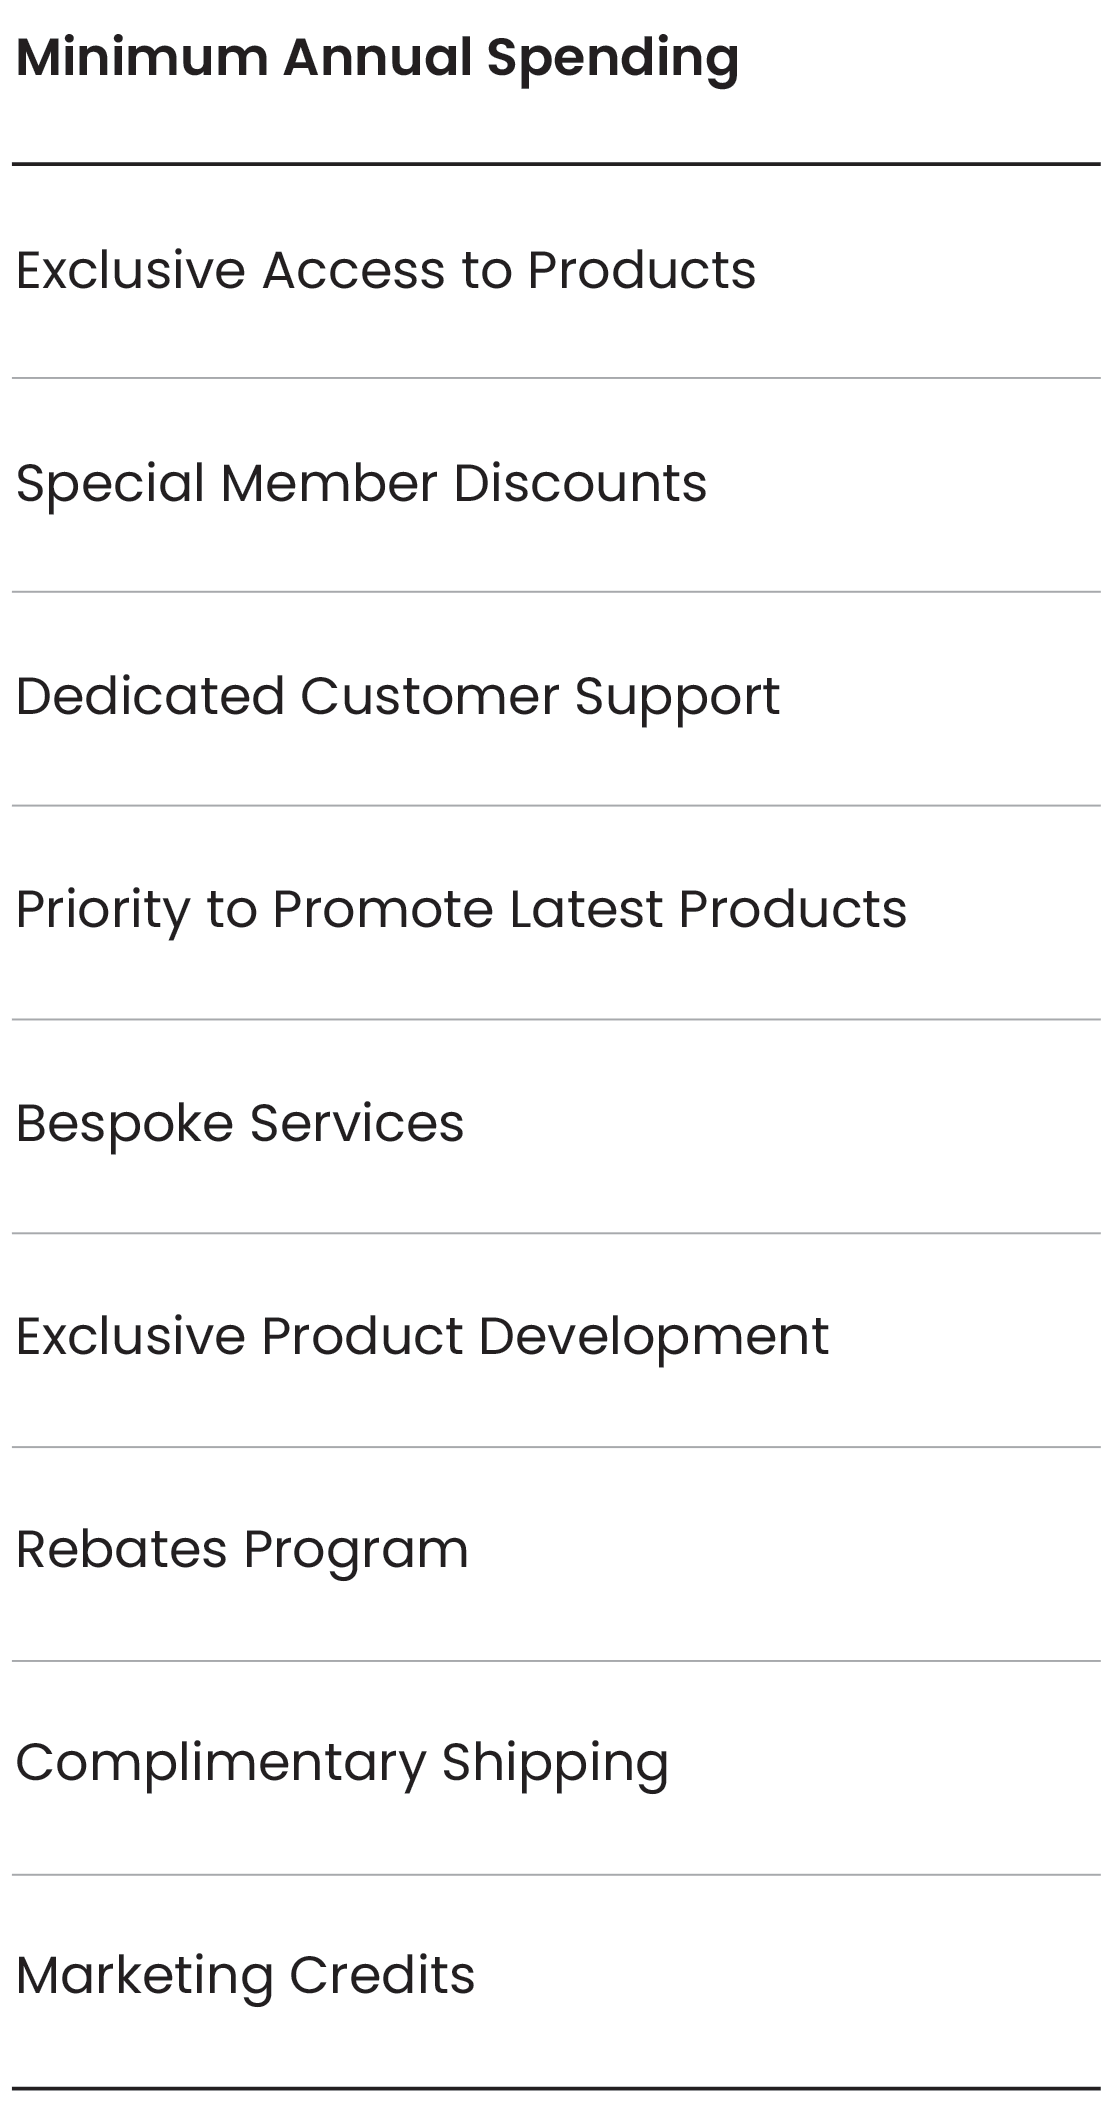Select the Bespoke Services row

tap(240, 1123)
